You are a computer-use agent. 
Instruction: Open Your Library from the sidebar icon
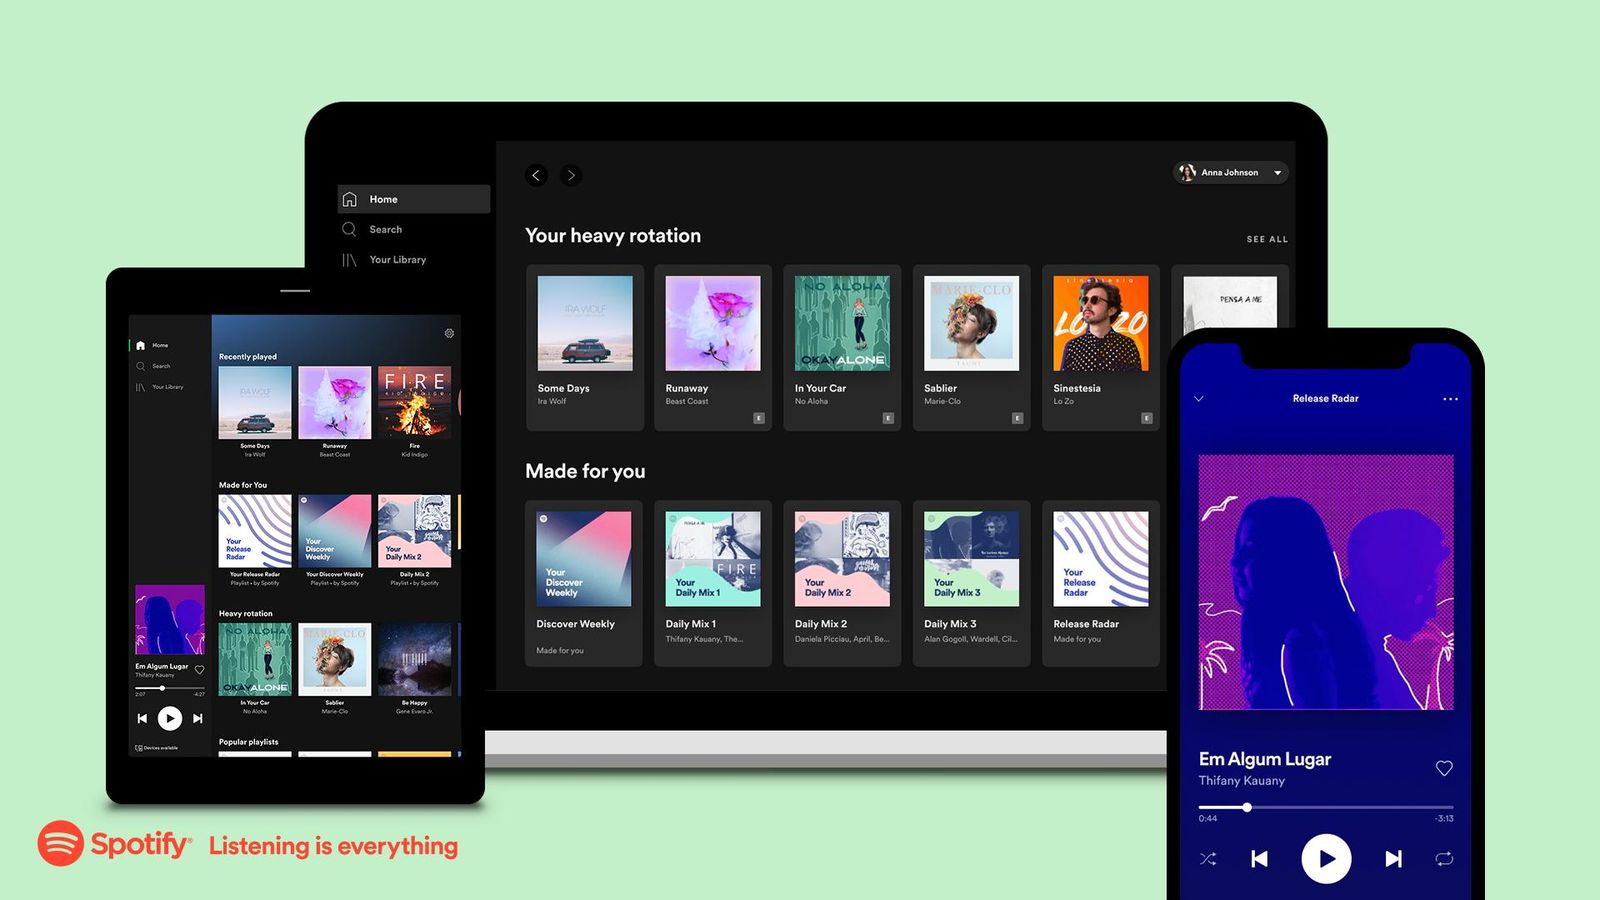(x=349, y=259)
